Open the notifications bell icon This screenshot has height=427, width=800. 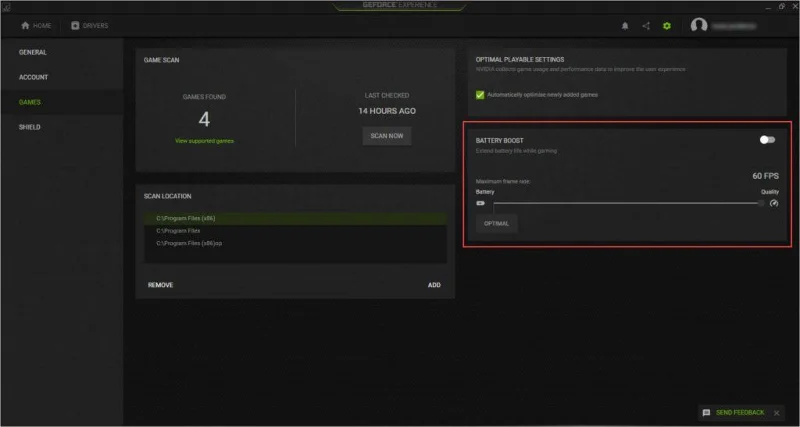[624, 26]
